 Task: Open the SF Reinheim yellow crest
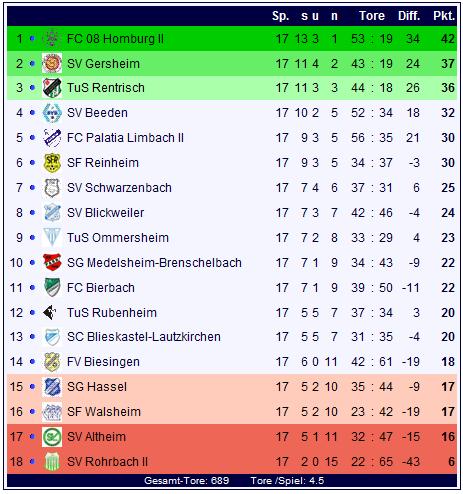click(x=52, y=163)
